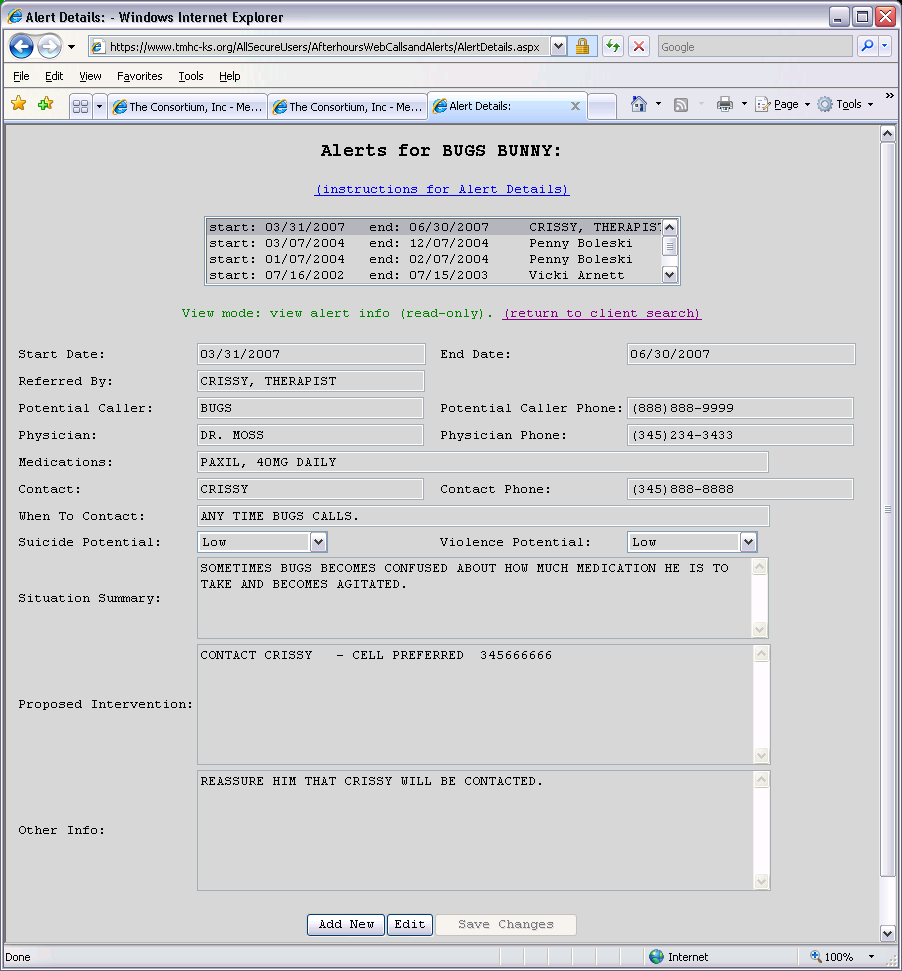Viewport: 902px width, 971px height.
Task: Open the Print options dropdown arrow
Action: tap(744, 104)
